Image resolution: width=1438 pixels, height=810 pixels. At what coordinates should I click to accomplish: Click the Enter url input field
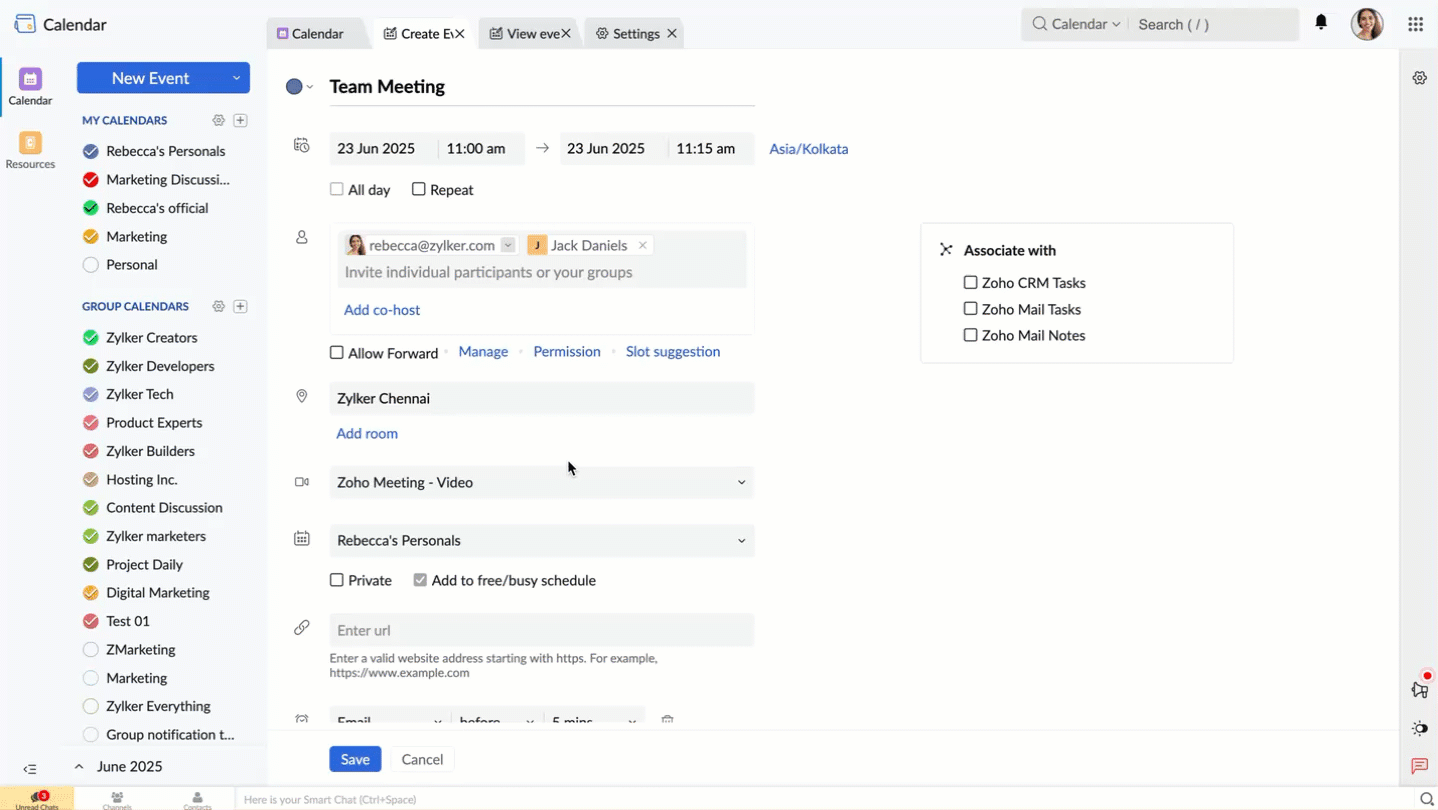542,630
